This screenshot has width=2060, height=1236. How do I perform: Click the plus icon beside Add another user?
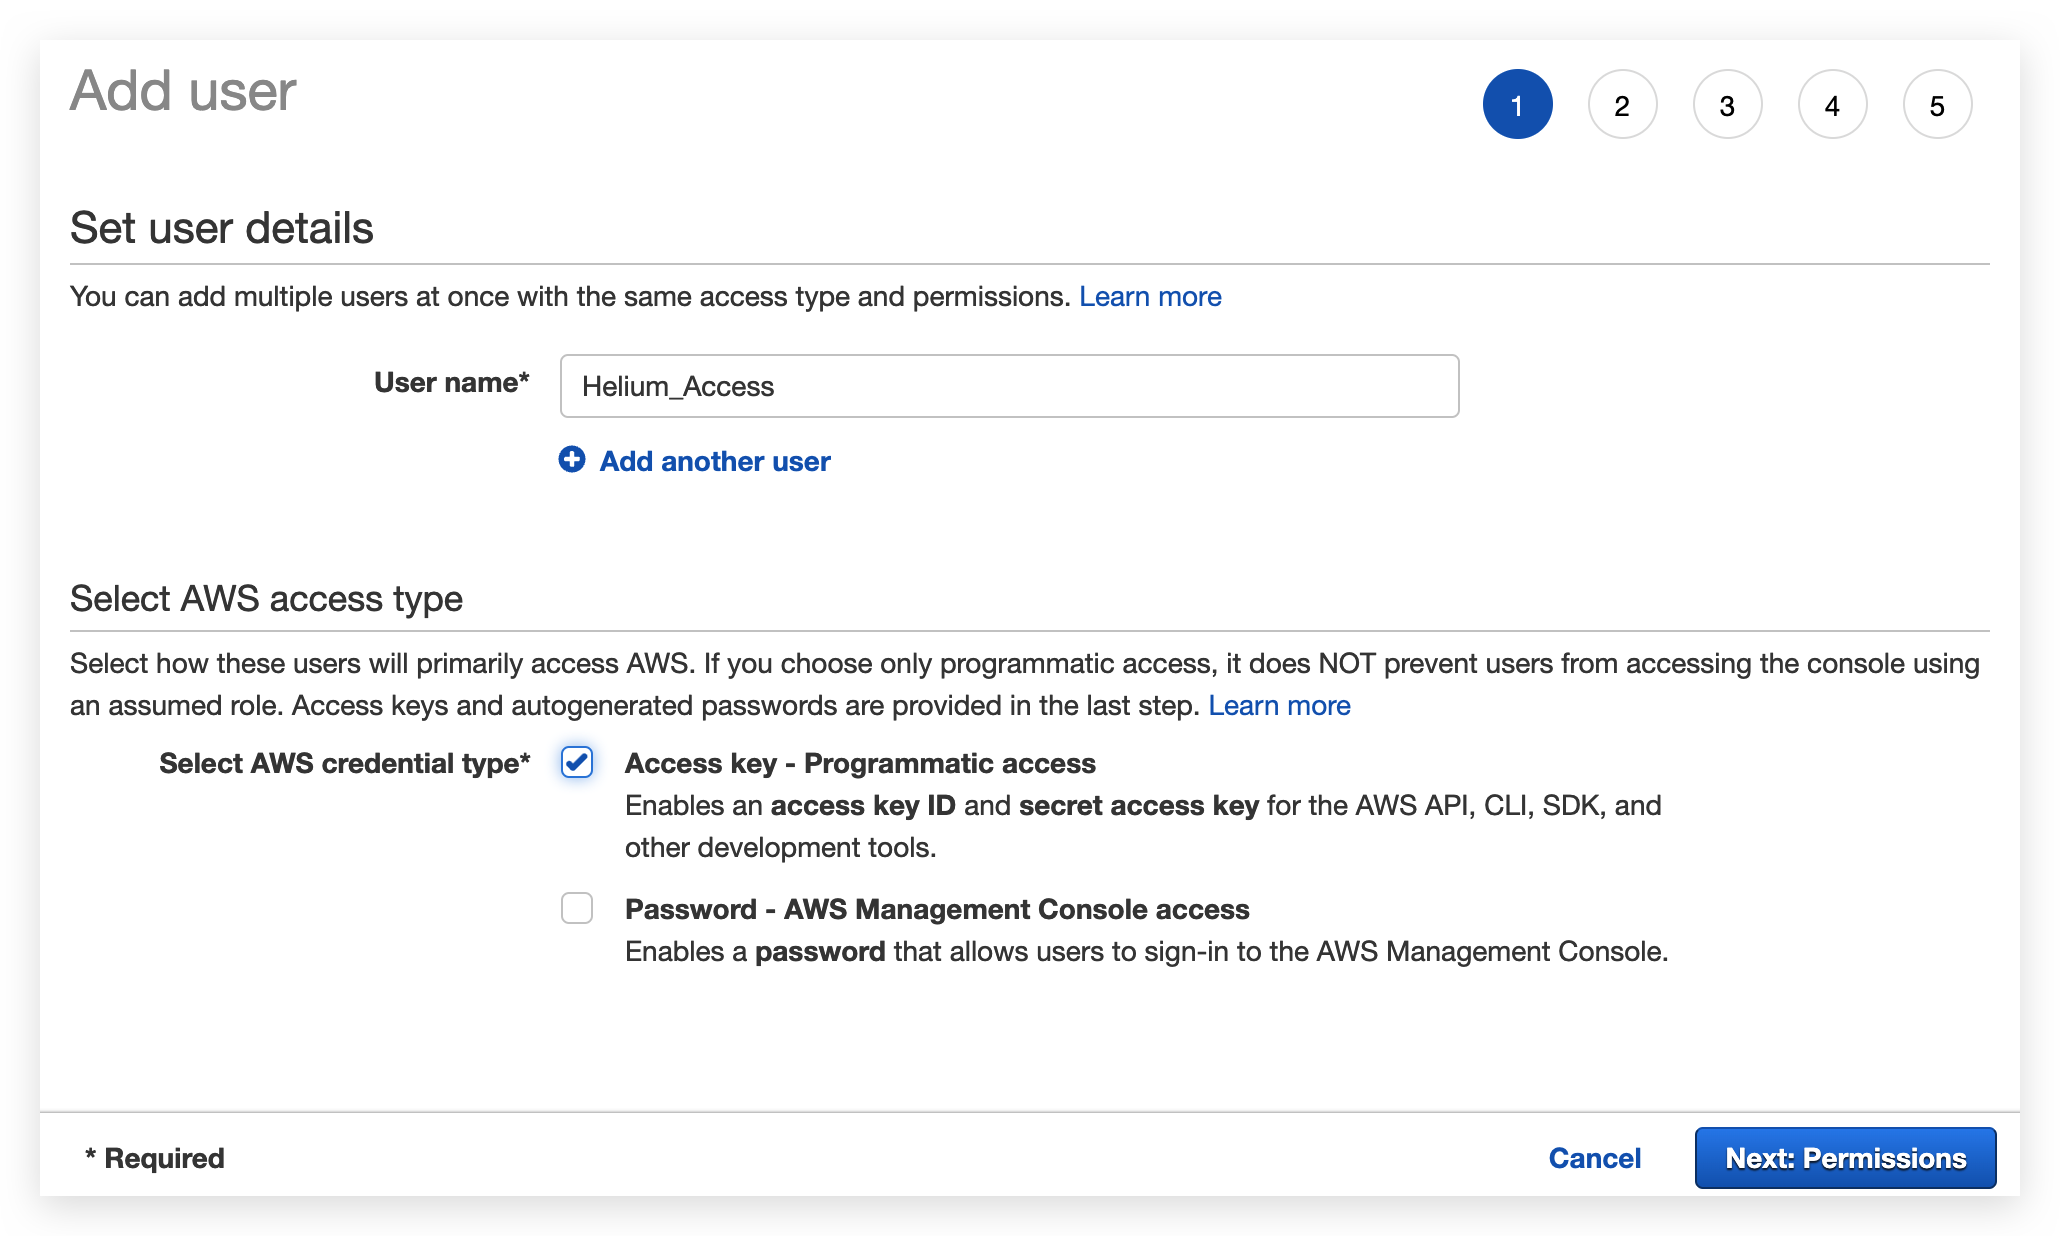coord(572,460)
